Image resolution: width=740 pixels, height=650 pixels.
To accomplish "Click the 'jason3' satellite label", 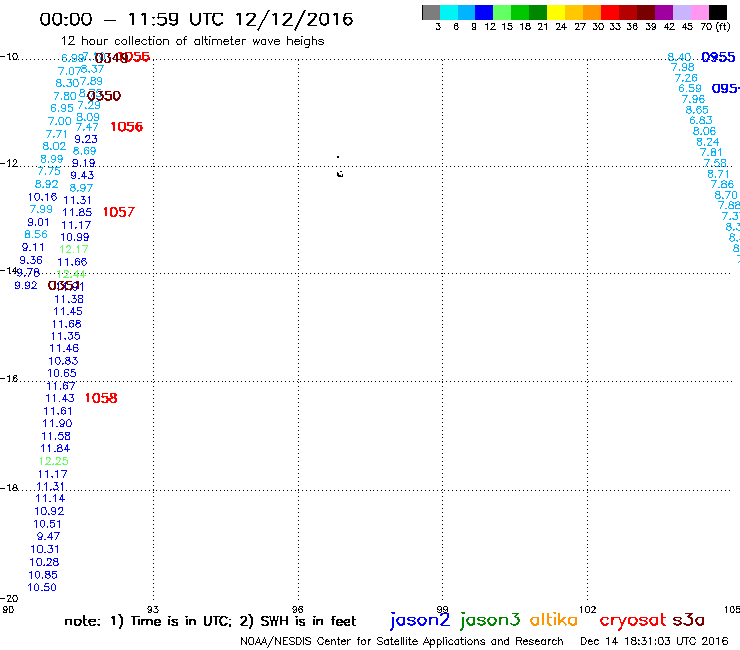I will [x=490, y=620].
